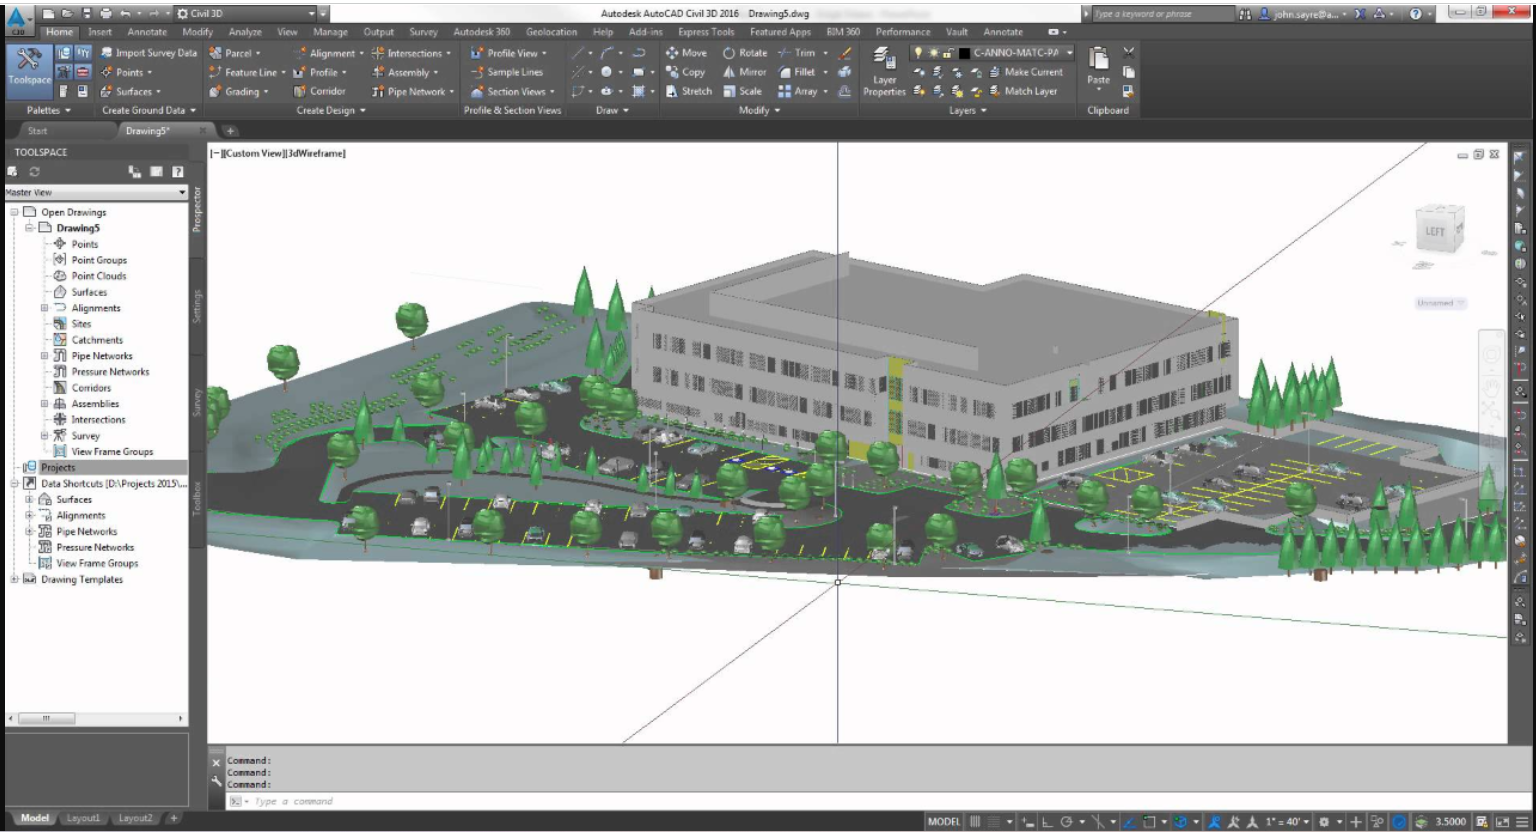
Task: Click the black layer color swatch
Action: [x=964, y=53]
